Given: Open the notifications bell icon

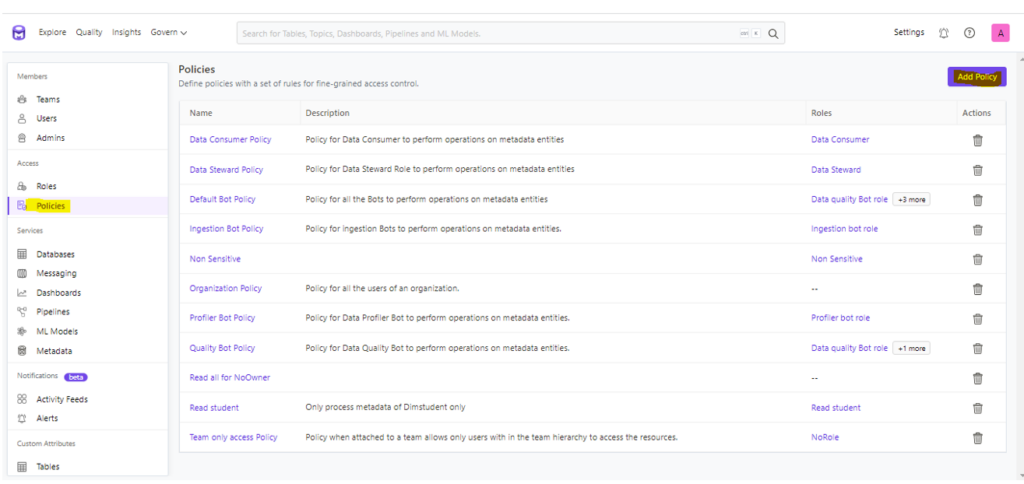Looking at the screenshot, I should 944,33.
